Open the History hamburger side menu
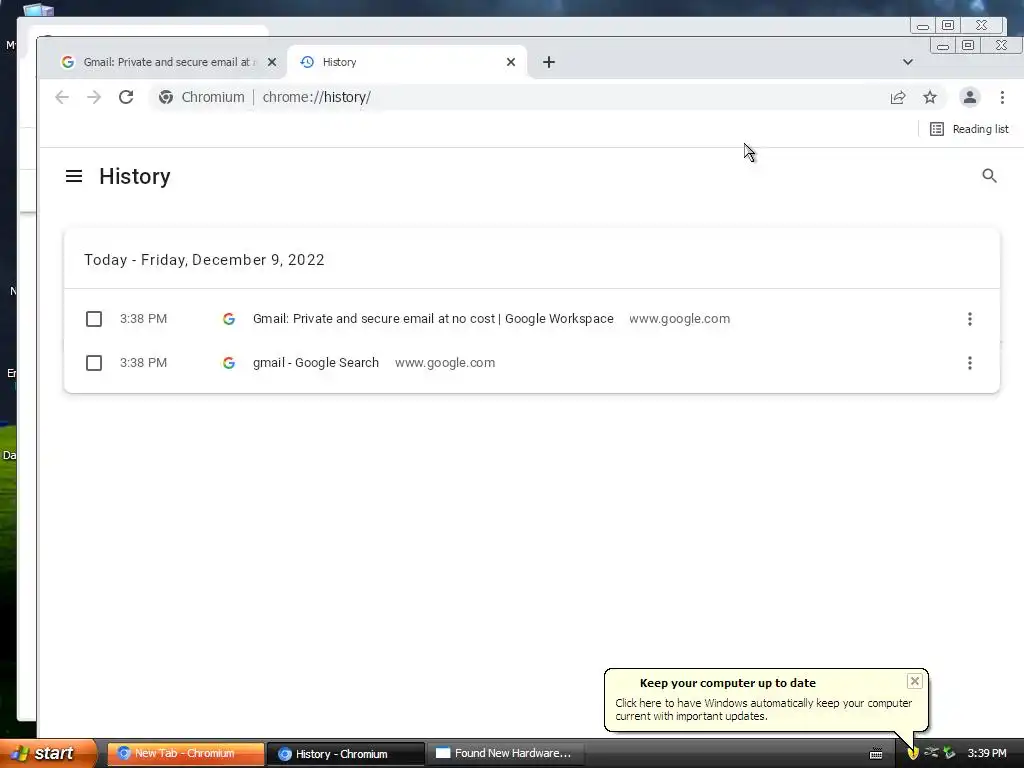 pyautogui.click(x=74, y=176)
